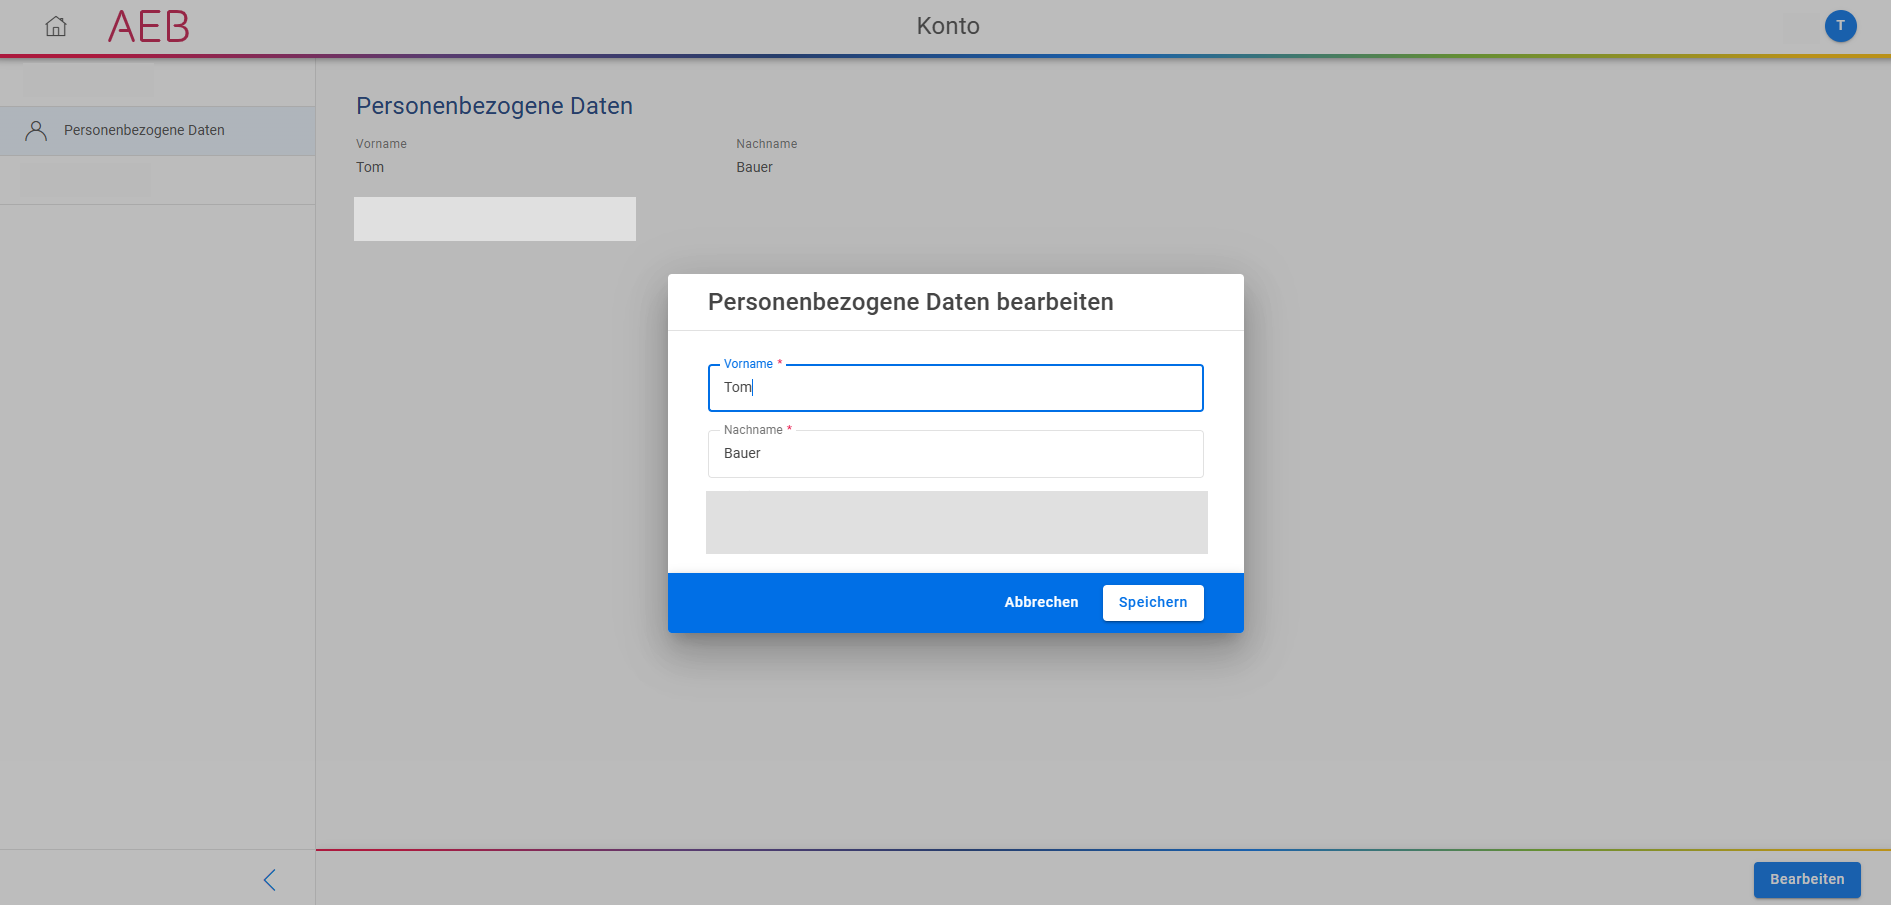
Task: Click into the Nachname field with "Bauer"
Action: tap(954, 454)
